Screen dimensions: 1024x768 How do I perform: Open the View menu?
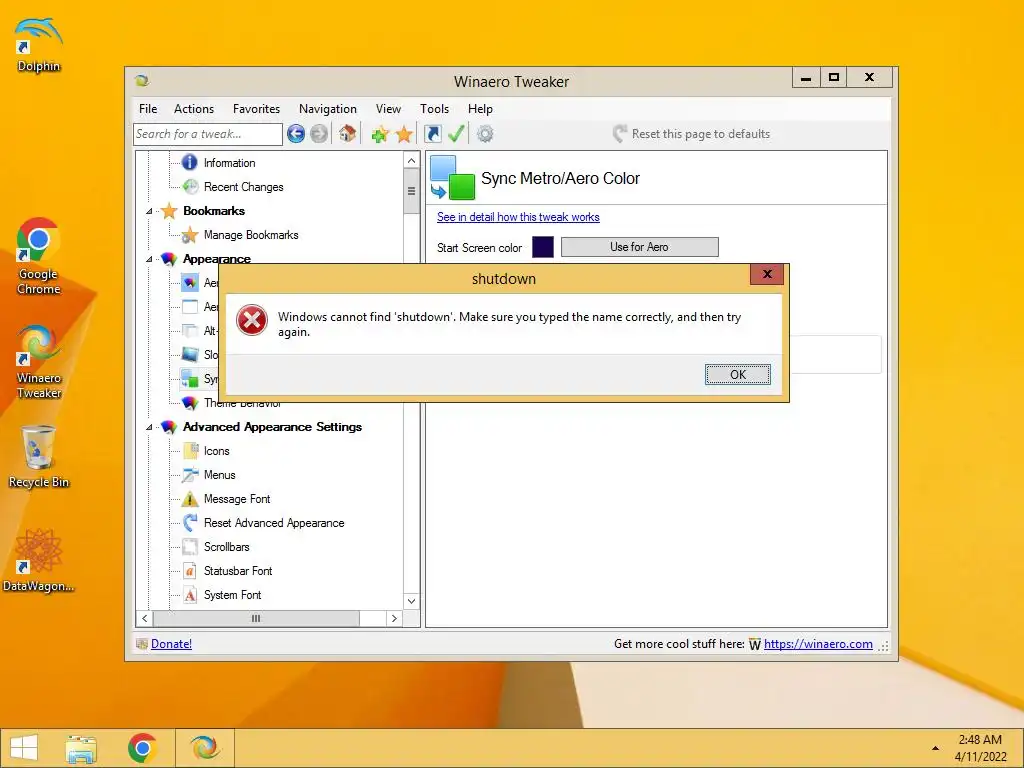(x=388, y=108)
